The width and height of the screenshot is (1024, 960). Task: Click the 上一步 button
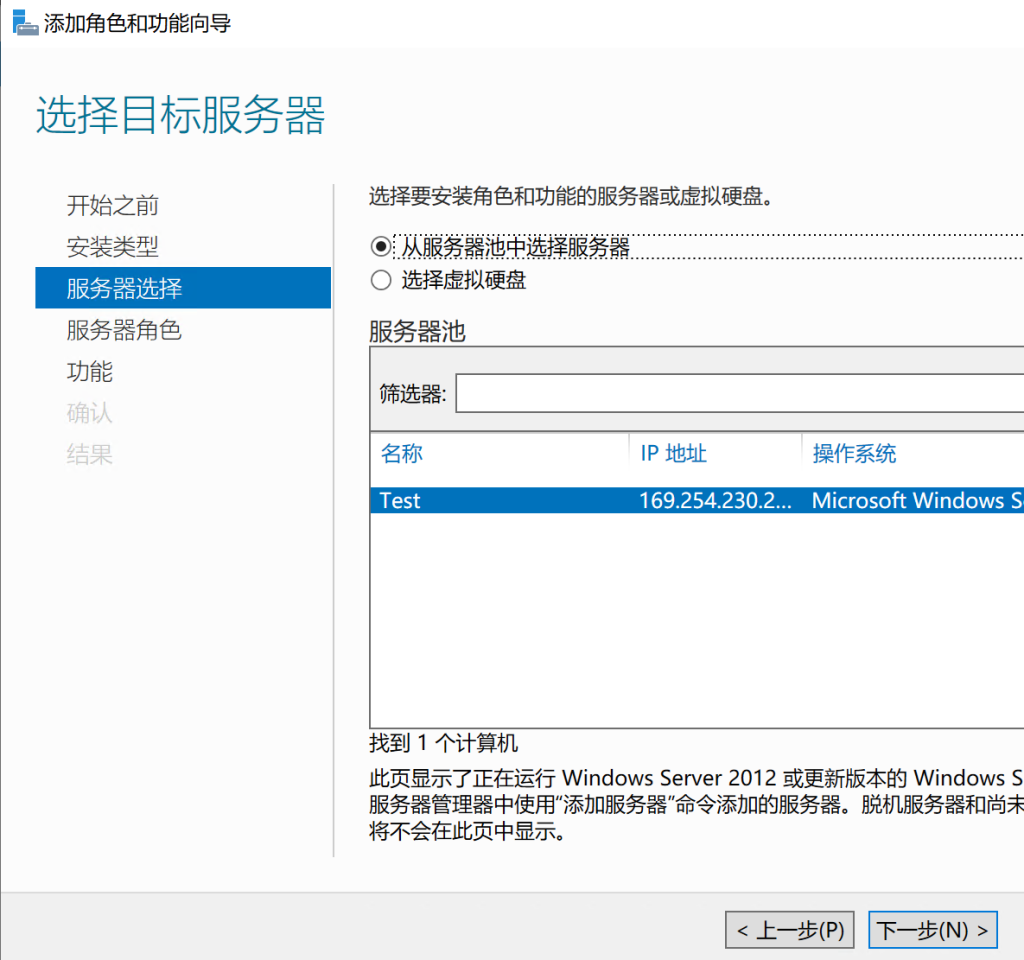[x=789, y=929]
